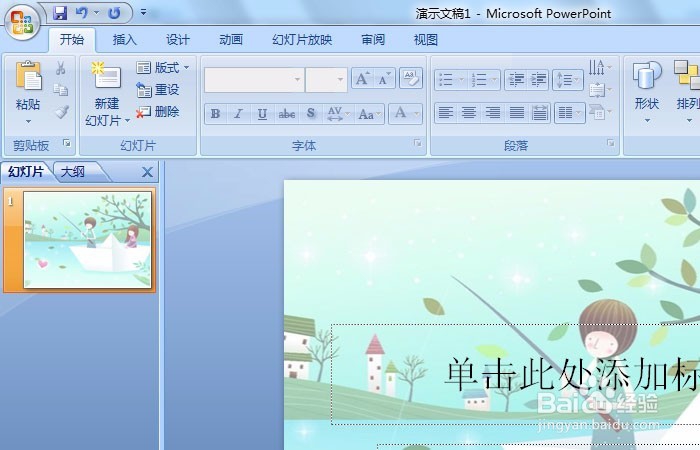Viewport: 700px width, 450px height.
Task: Open Customize Quick Access Toolbar arrow
Action: [x=143, y=12]
